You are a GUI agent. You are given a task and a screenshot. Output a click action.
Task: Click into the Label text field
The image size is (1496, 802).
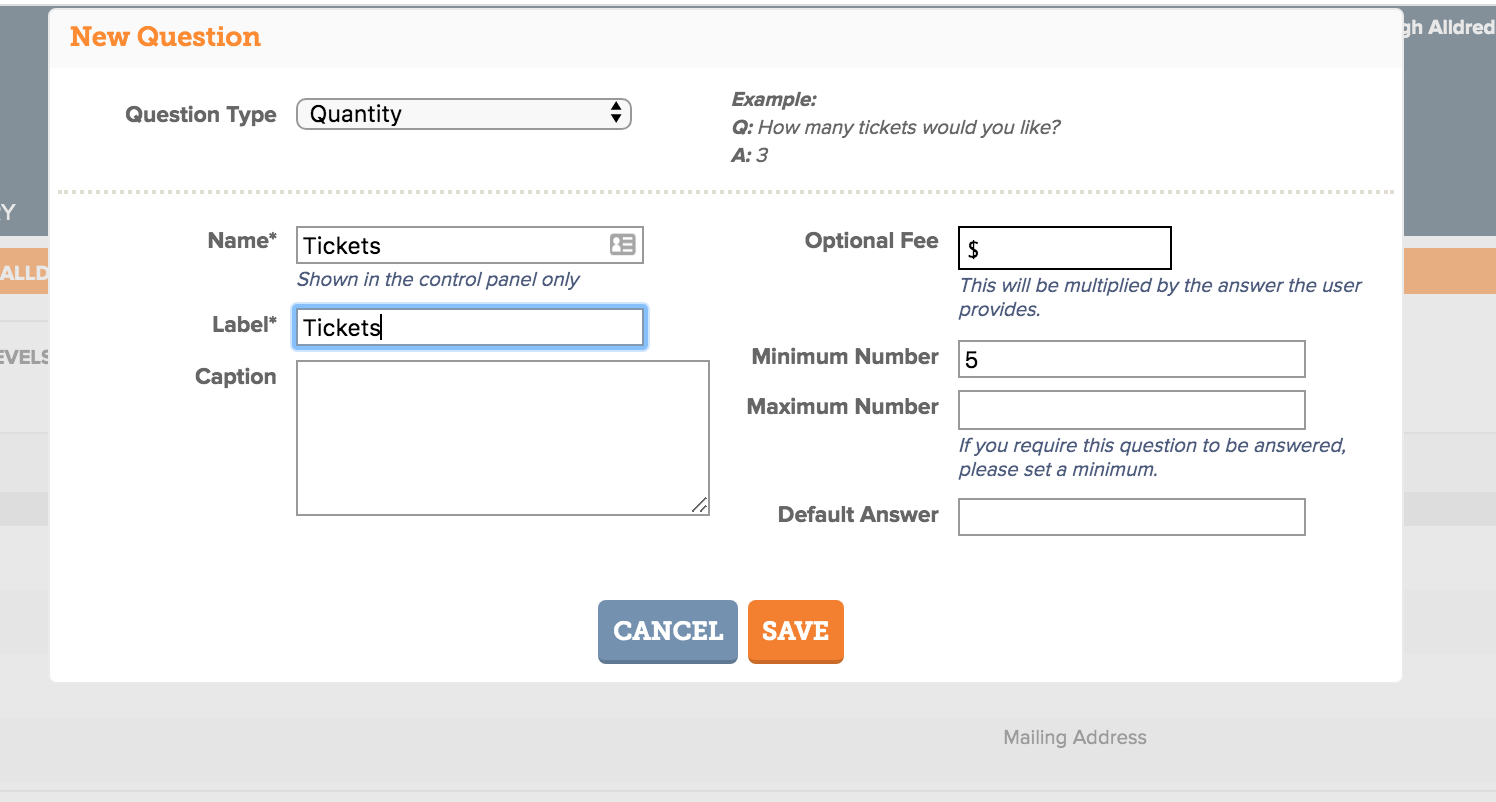pyautogui.click(x=470, y=327)
